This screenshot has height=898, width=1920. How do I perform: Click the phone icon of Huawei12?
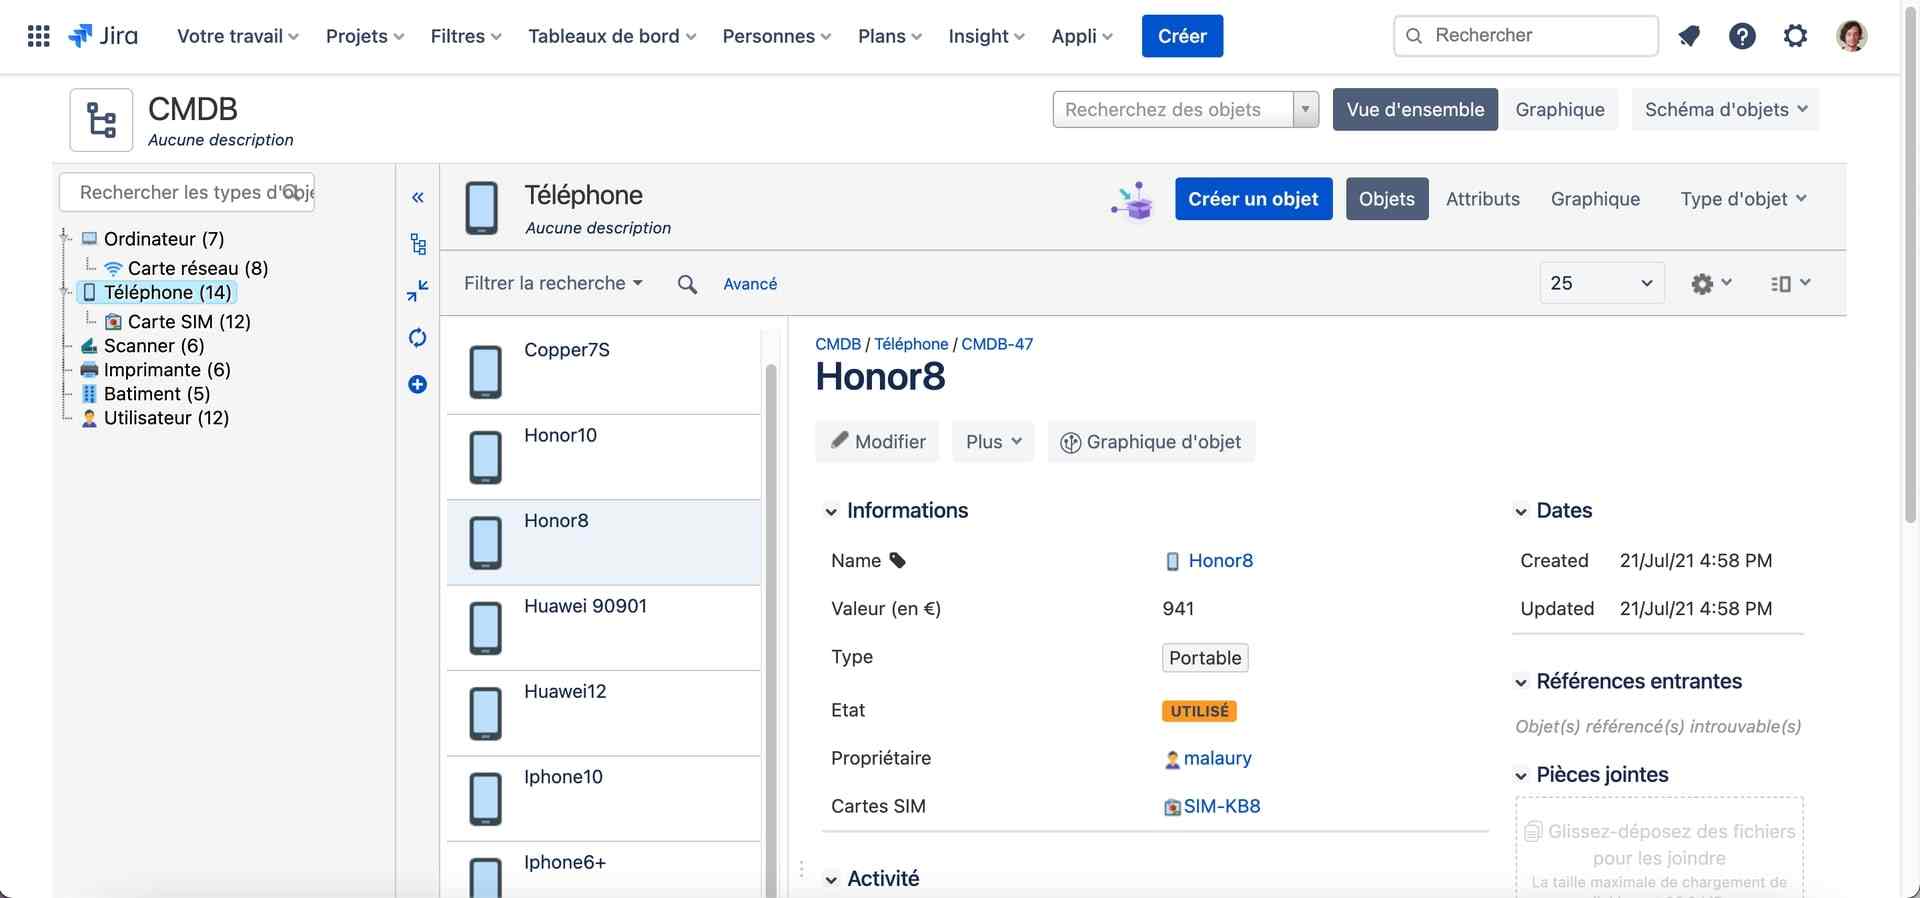486,713
